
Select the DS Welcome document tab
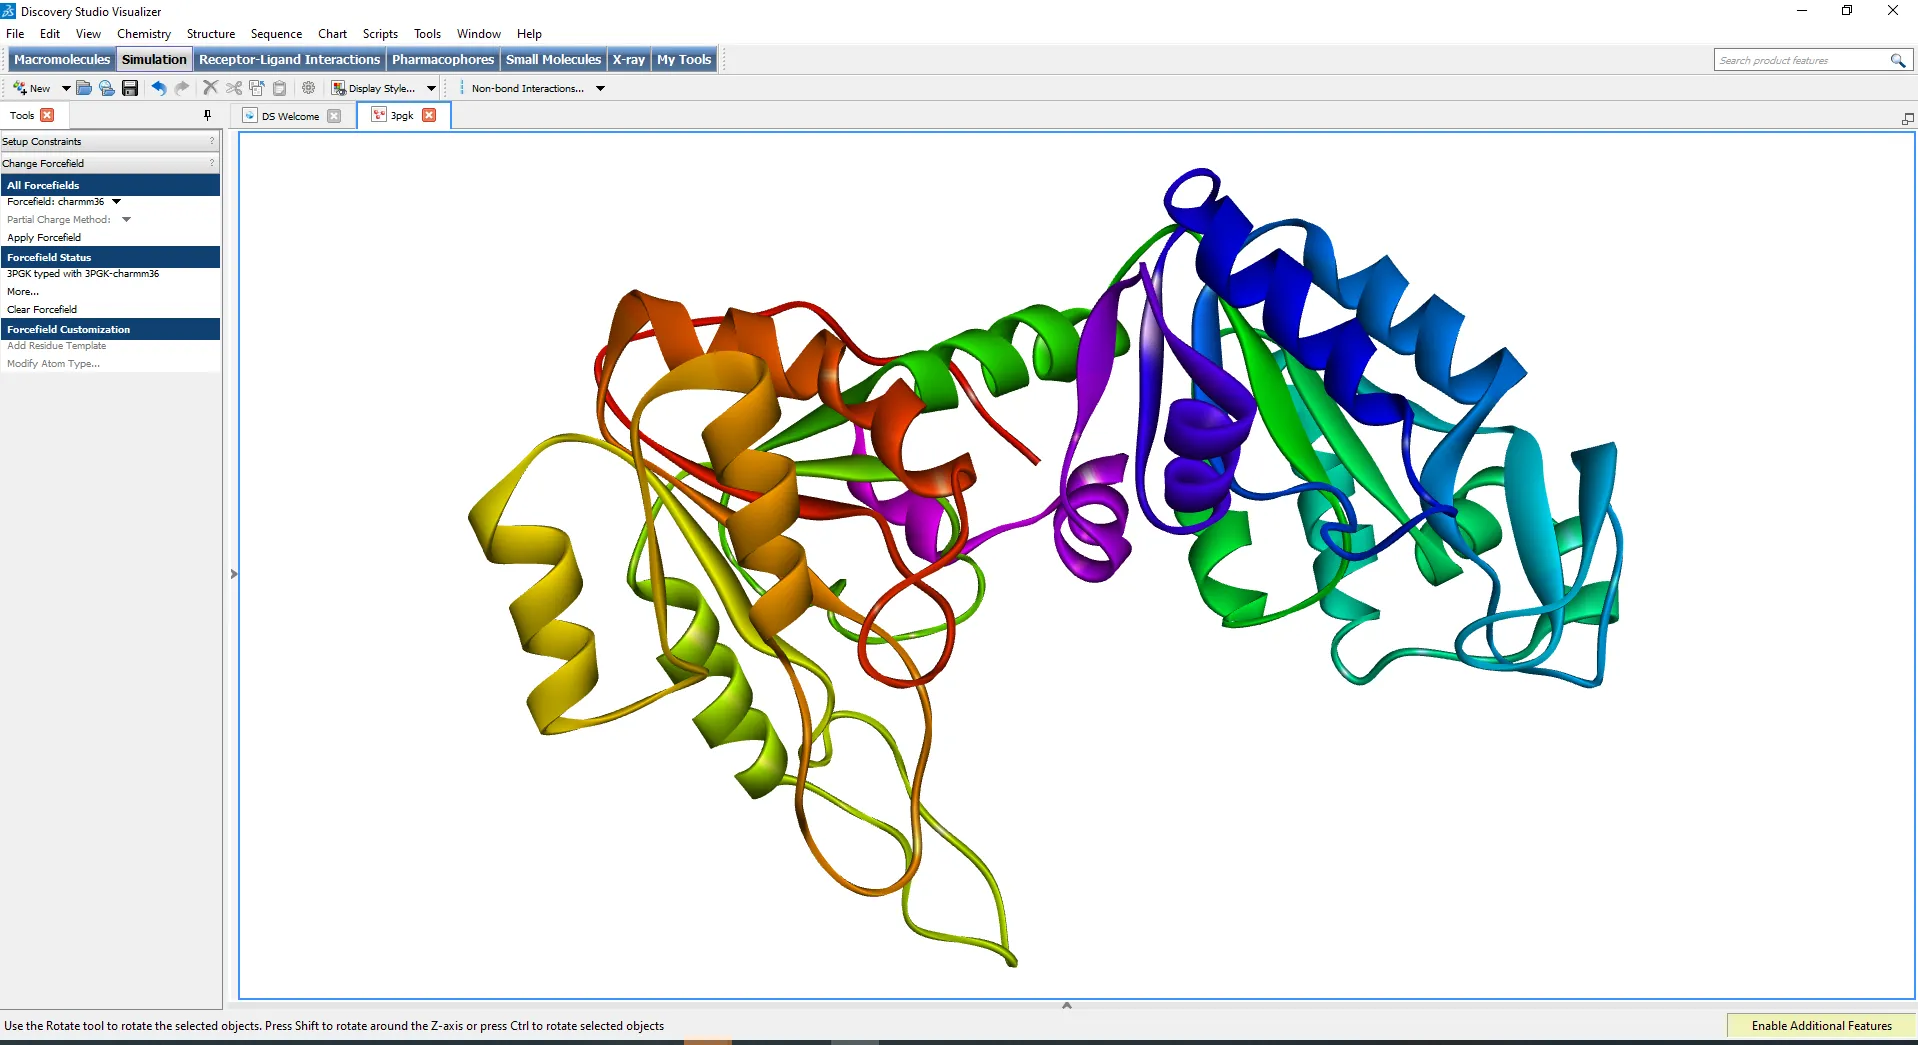pyautogui.click(x=290, y=116)
